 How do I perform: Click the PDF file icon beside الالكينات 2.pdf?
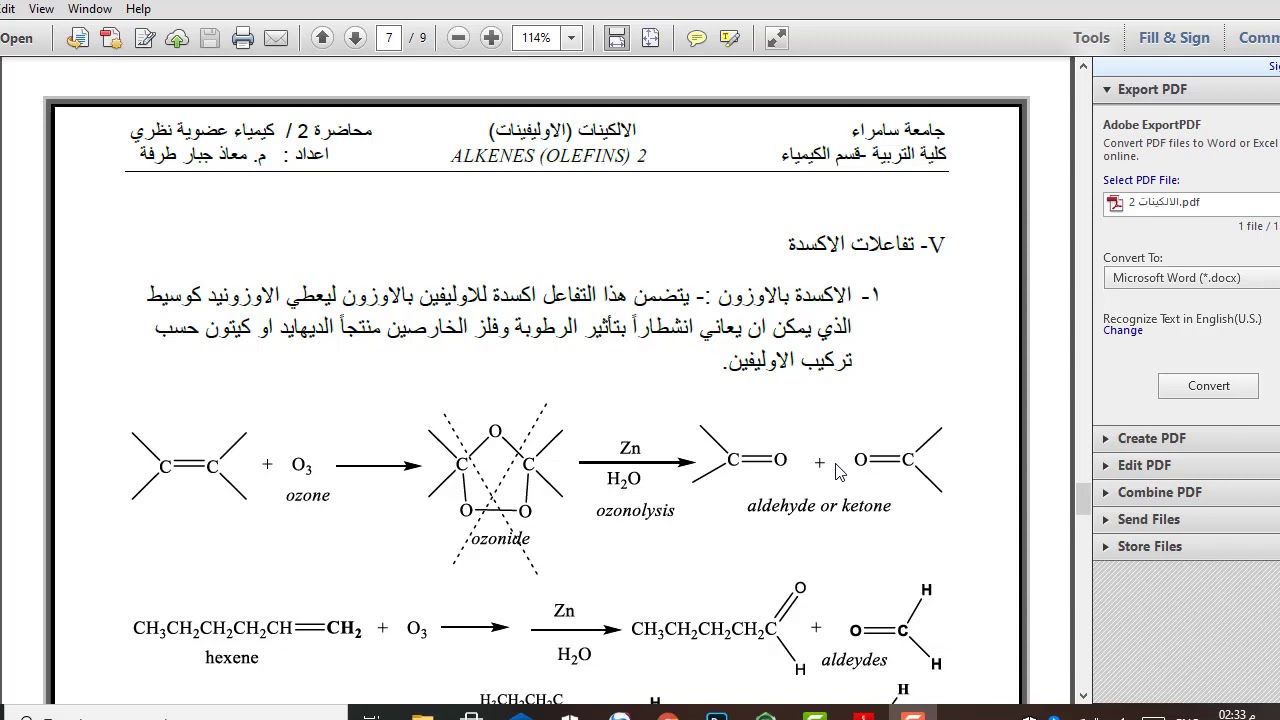1115,203
